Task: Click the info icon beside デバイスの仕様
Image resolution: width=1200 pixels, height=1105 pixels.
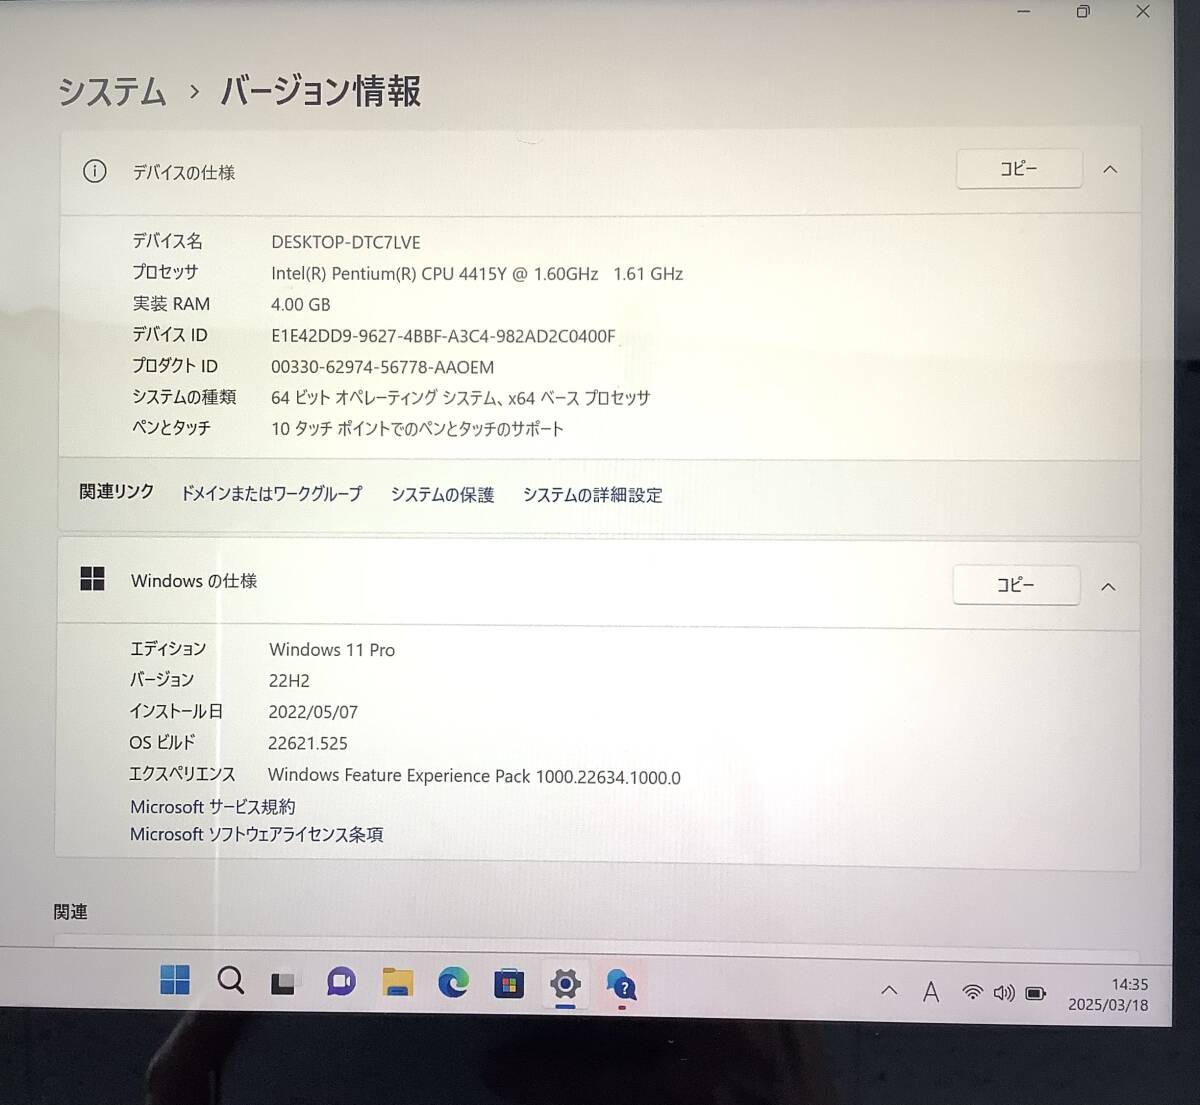Action: pos(94,171)
